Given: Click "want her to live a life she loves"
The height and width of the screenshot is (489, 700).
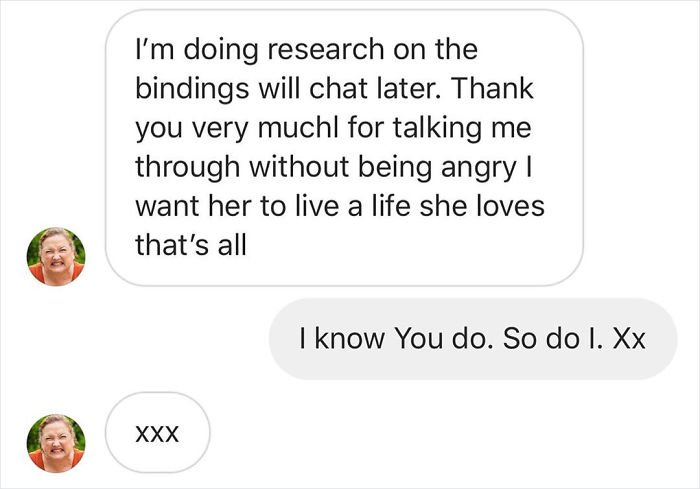Looking at the screenshot, I should pos(341,205).
